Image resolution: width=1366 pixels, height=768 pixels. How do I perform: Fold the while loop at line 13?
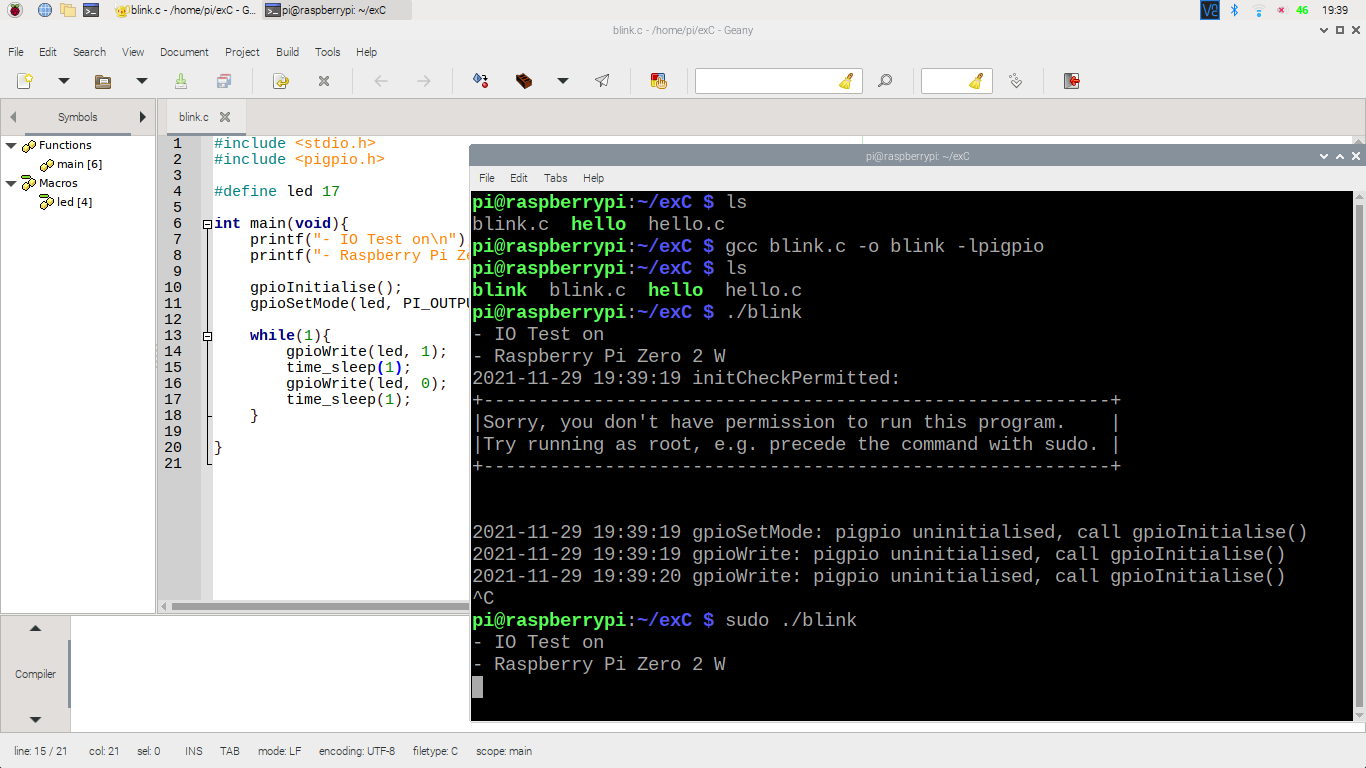click(207, 335)
